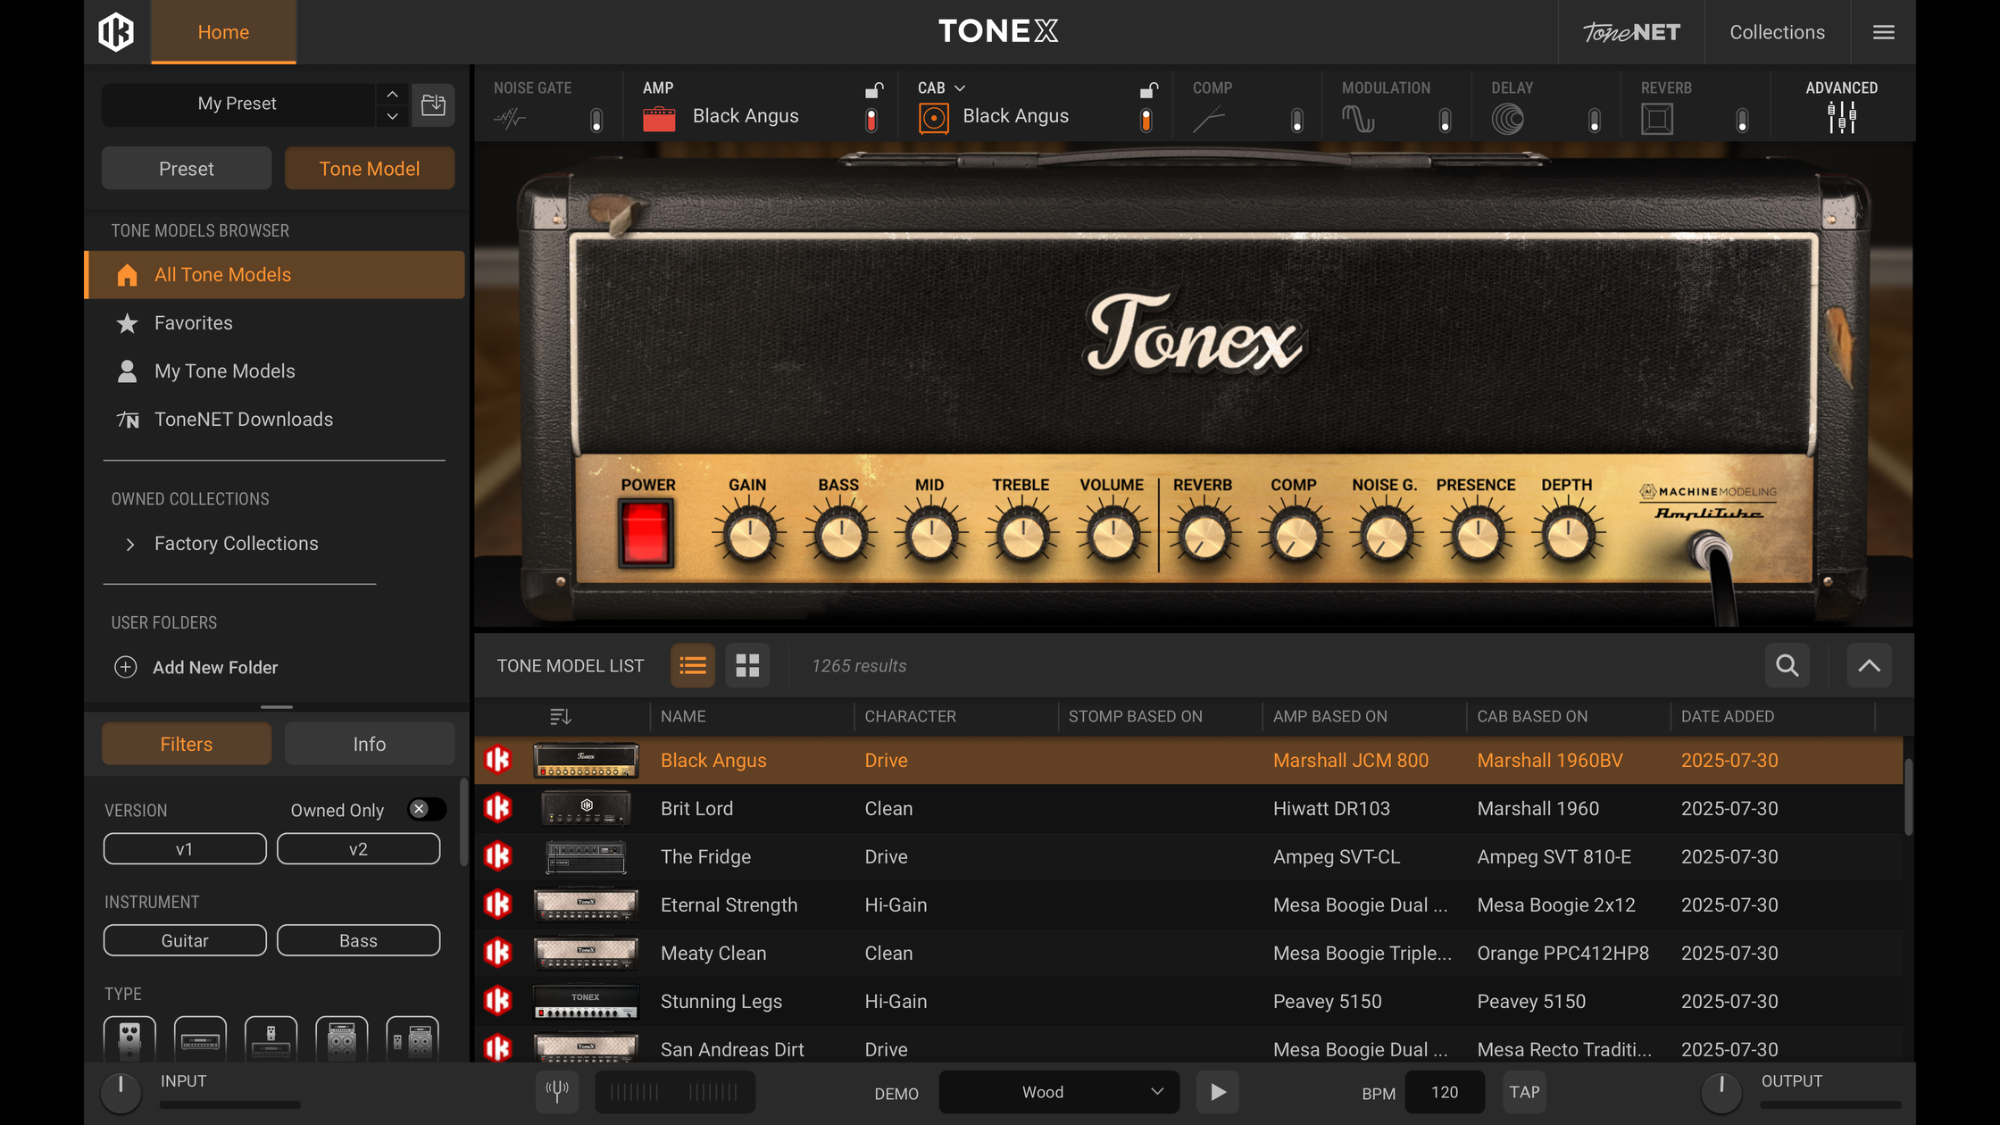Open the Reverb module icon
2000x1125 pixels.
(x=1657, y=119)
